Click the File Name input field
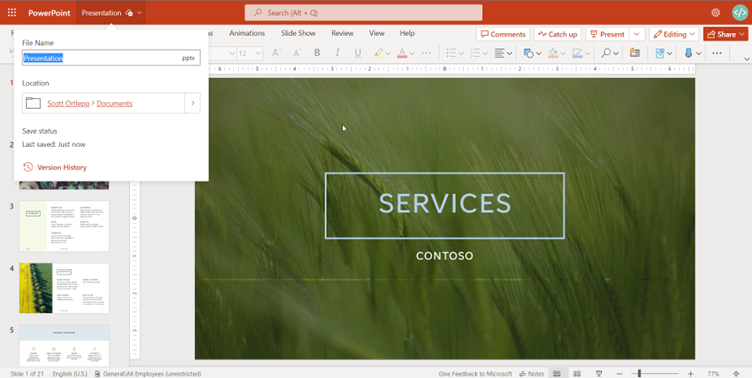The height and width of the screenshot is (378, 752). point(111,58)
